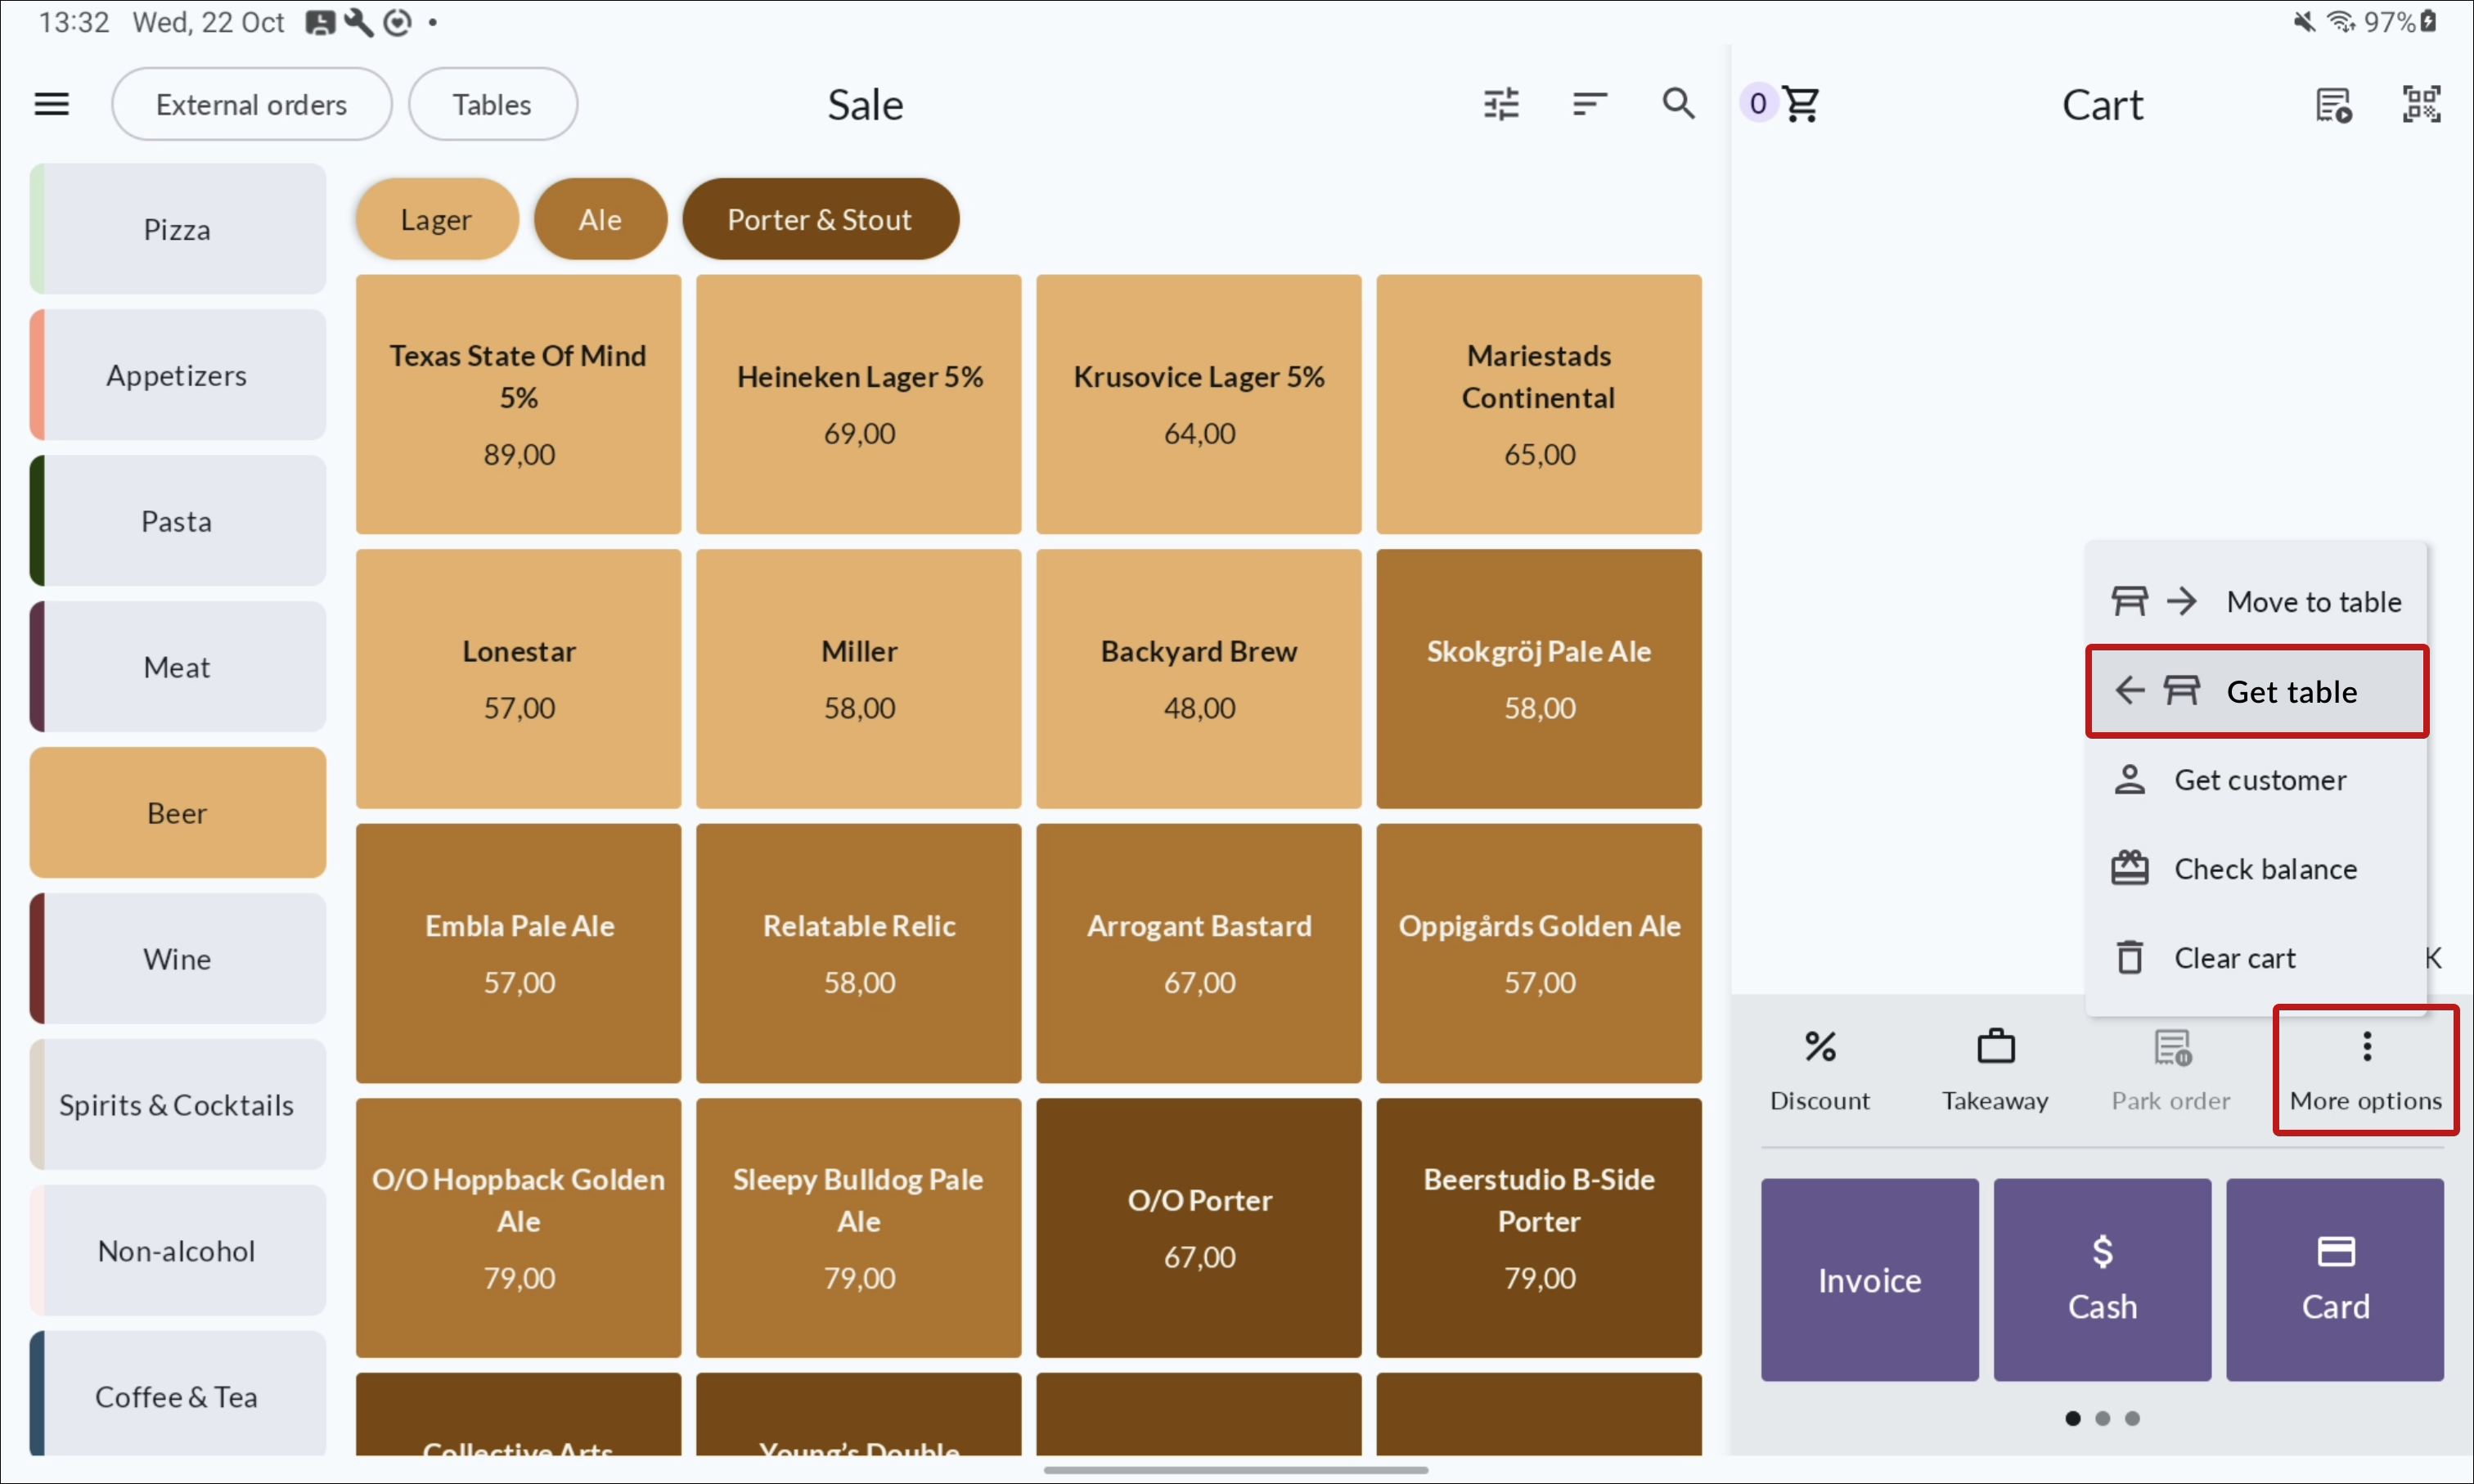Viewport: 2474px width, 1484px height.
Task: Toggle the Lager subcategory filter
Action: point(436,219)
